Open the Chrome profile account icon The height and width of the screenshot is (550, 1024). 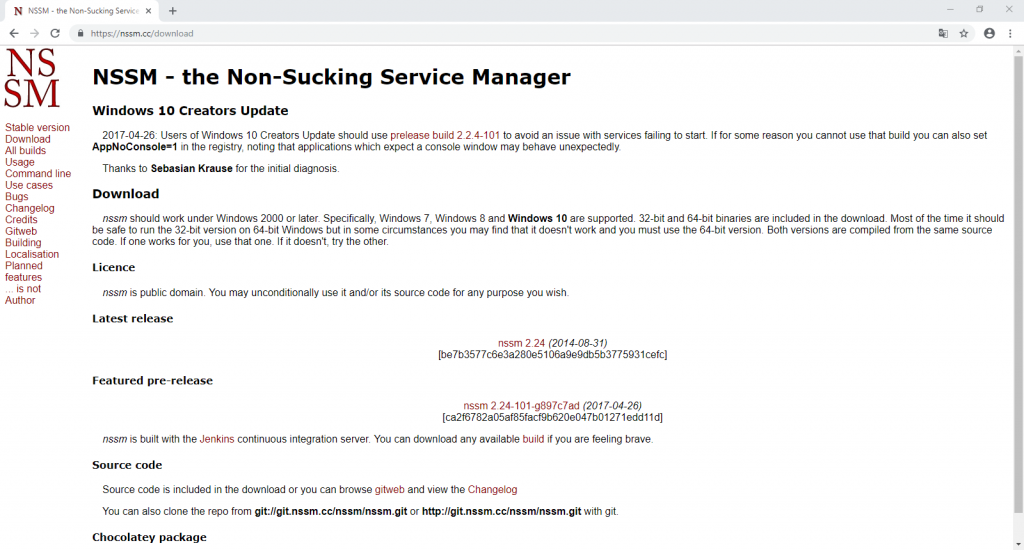point(989,33)
